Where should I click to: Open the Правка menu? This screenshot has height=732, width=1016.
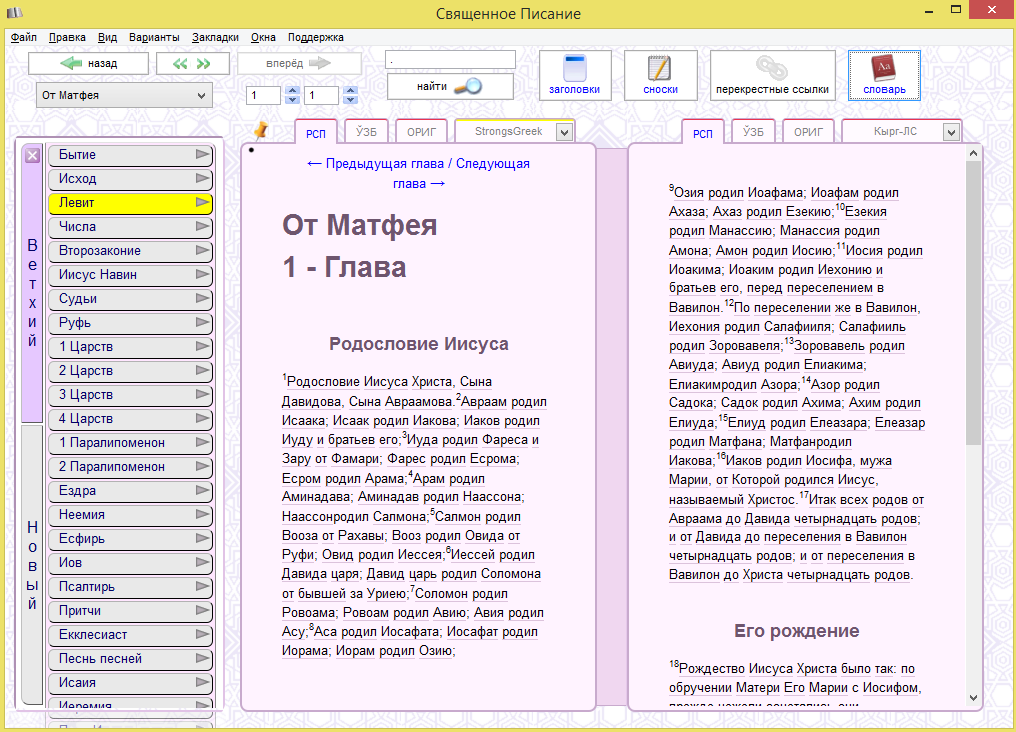tap(67, 38)
